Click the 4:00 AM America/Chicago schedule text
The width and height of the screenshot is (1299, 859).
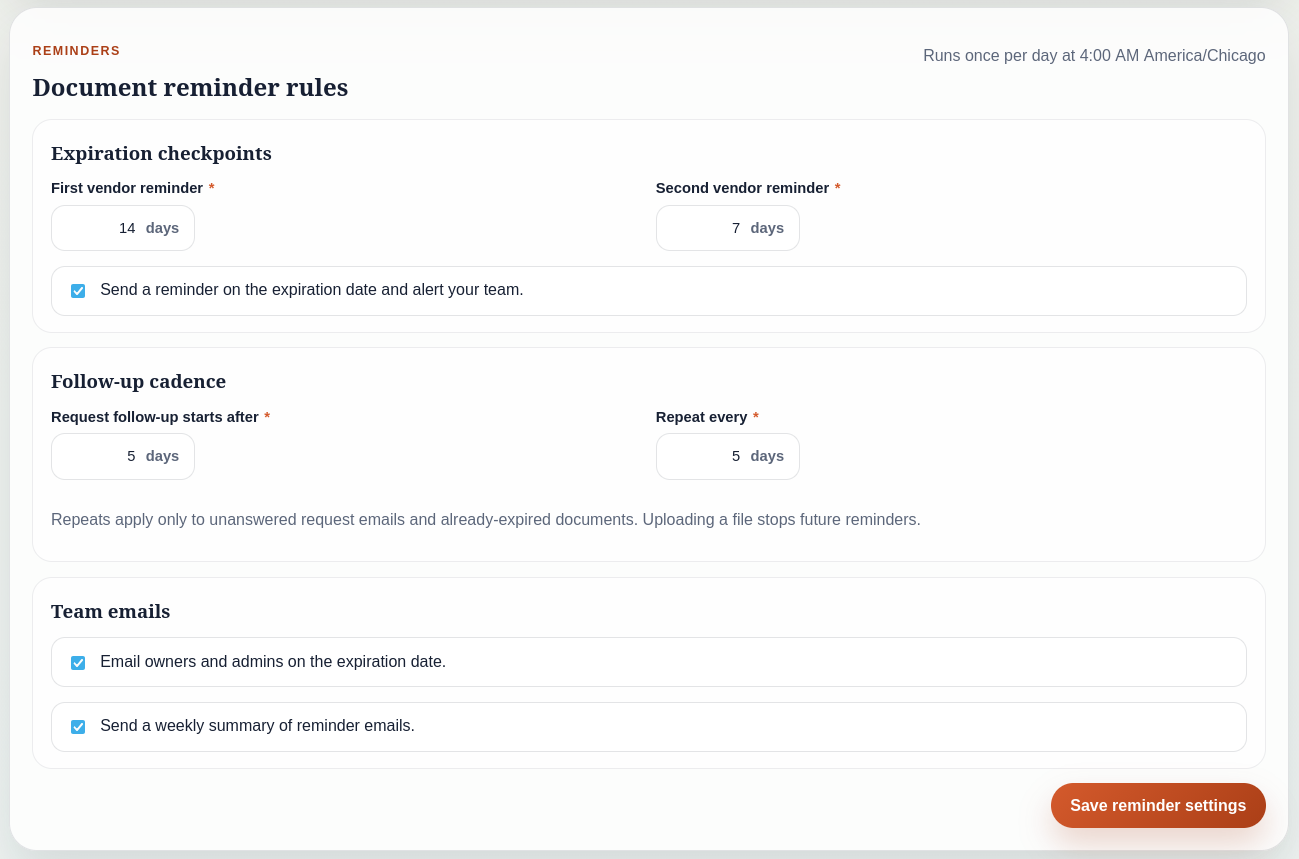click(1094, 56)
